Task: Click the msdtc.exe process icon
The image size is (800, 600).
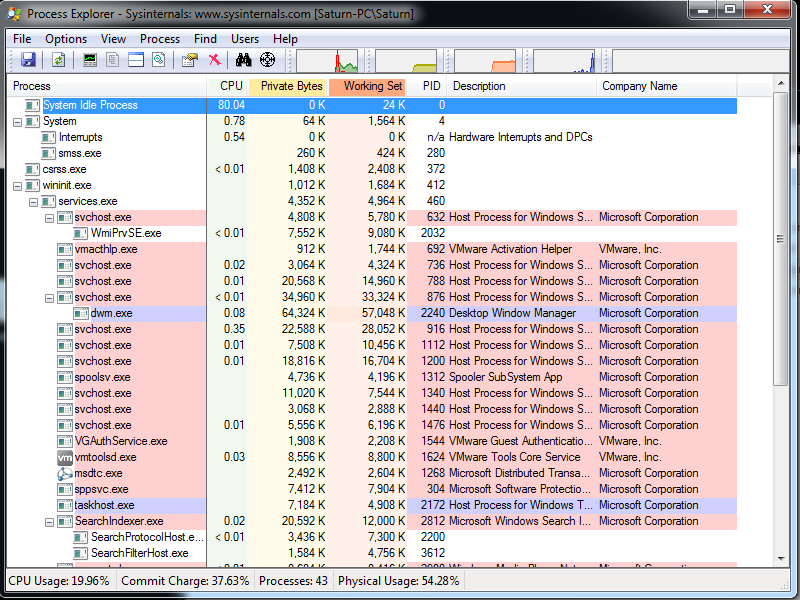Action: (65, 473)
